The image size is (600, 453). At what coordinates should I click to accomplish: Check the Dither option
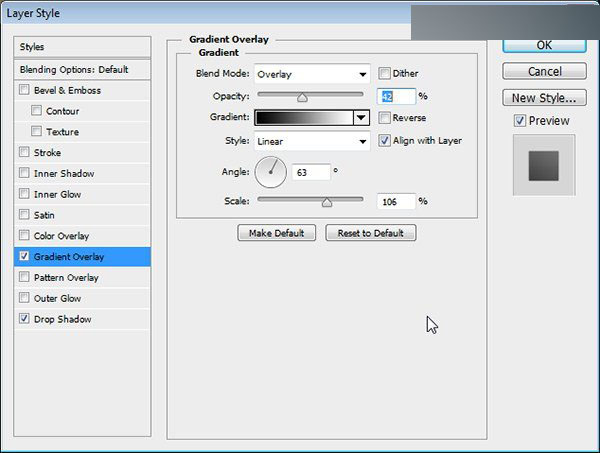[x=384, y=73]
